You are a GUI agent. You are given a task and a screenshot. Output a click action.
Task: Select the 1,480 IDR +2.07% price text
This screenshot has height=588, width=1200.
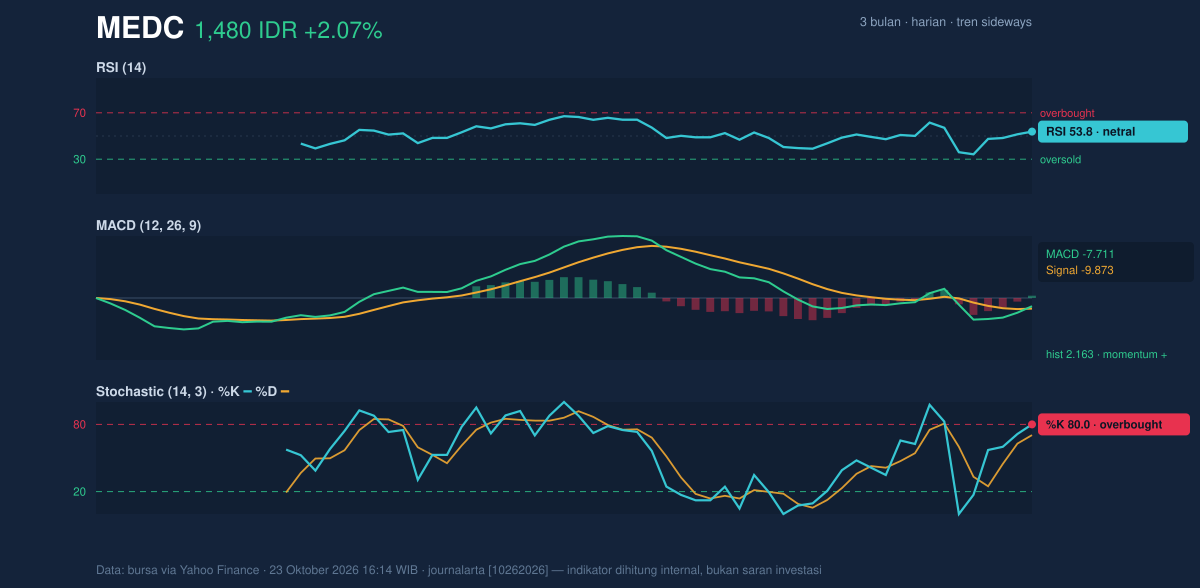[288, 31]
